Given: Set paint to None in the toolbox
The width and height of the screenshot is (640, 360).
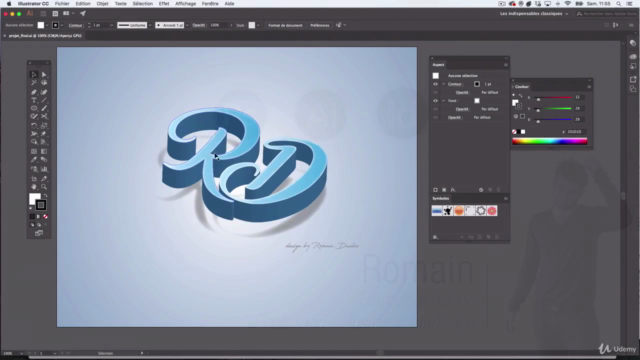Looking at the screenshot, I should 45,217.
